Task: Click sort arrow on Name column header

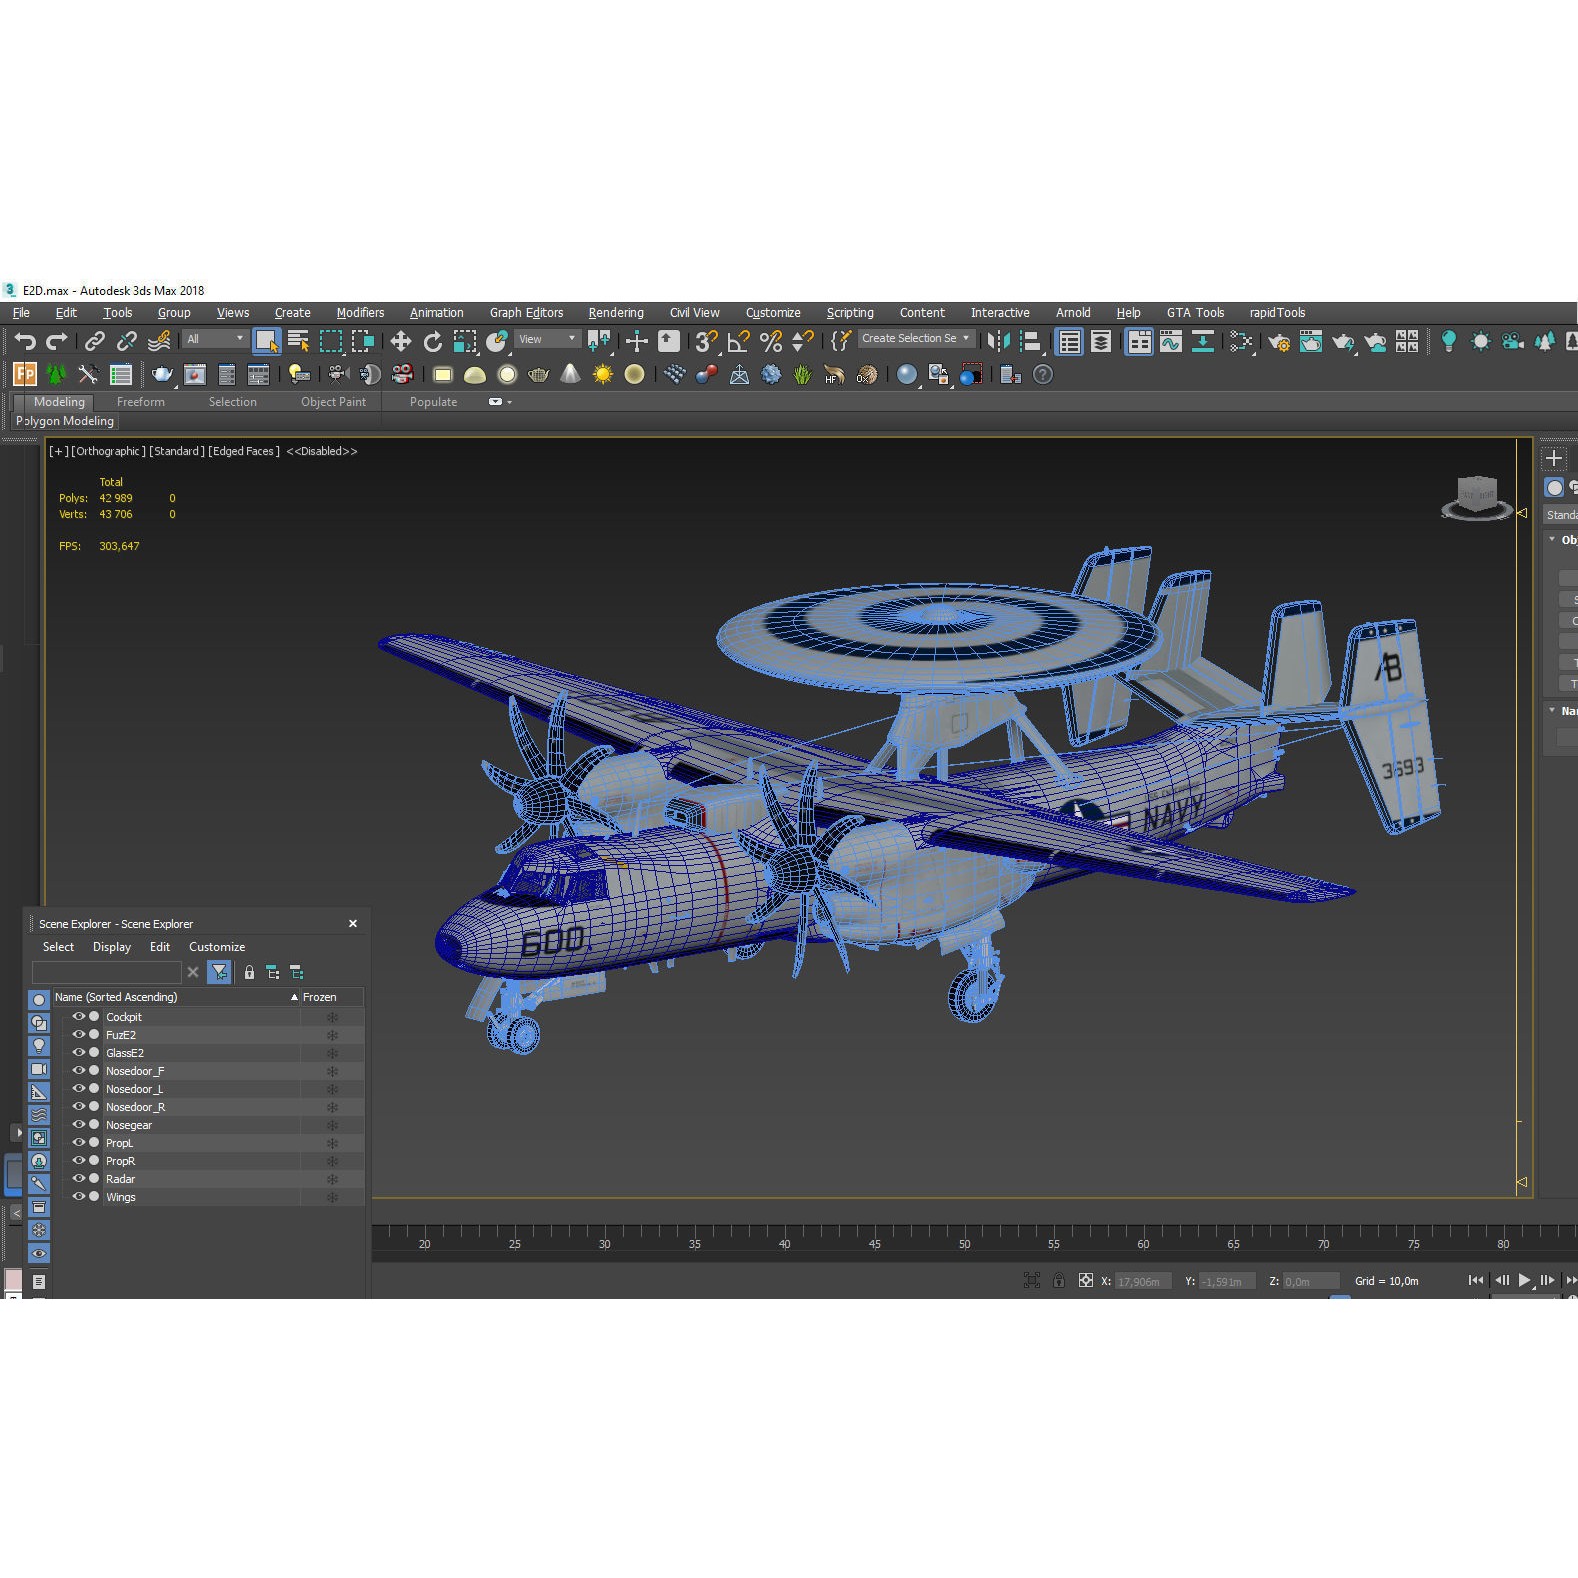Action: coord(294,997)
